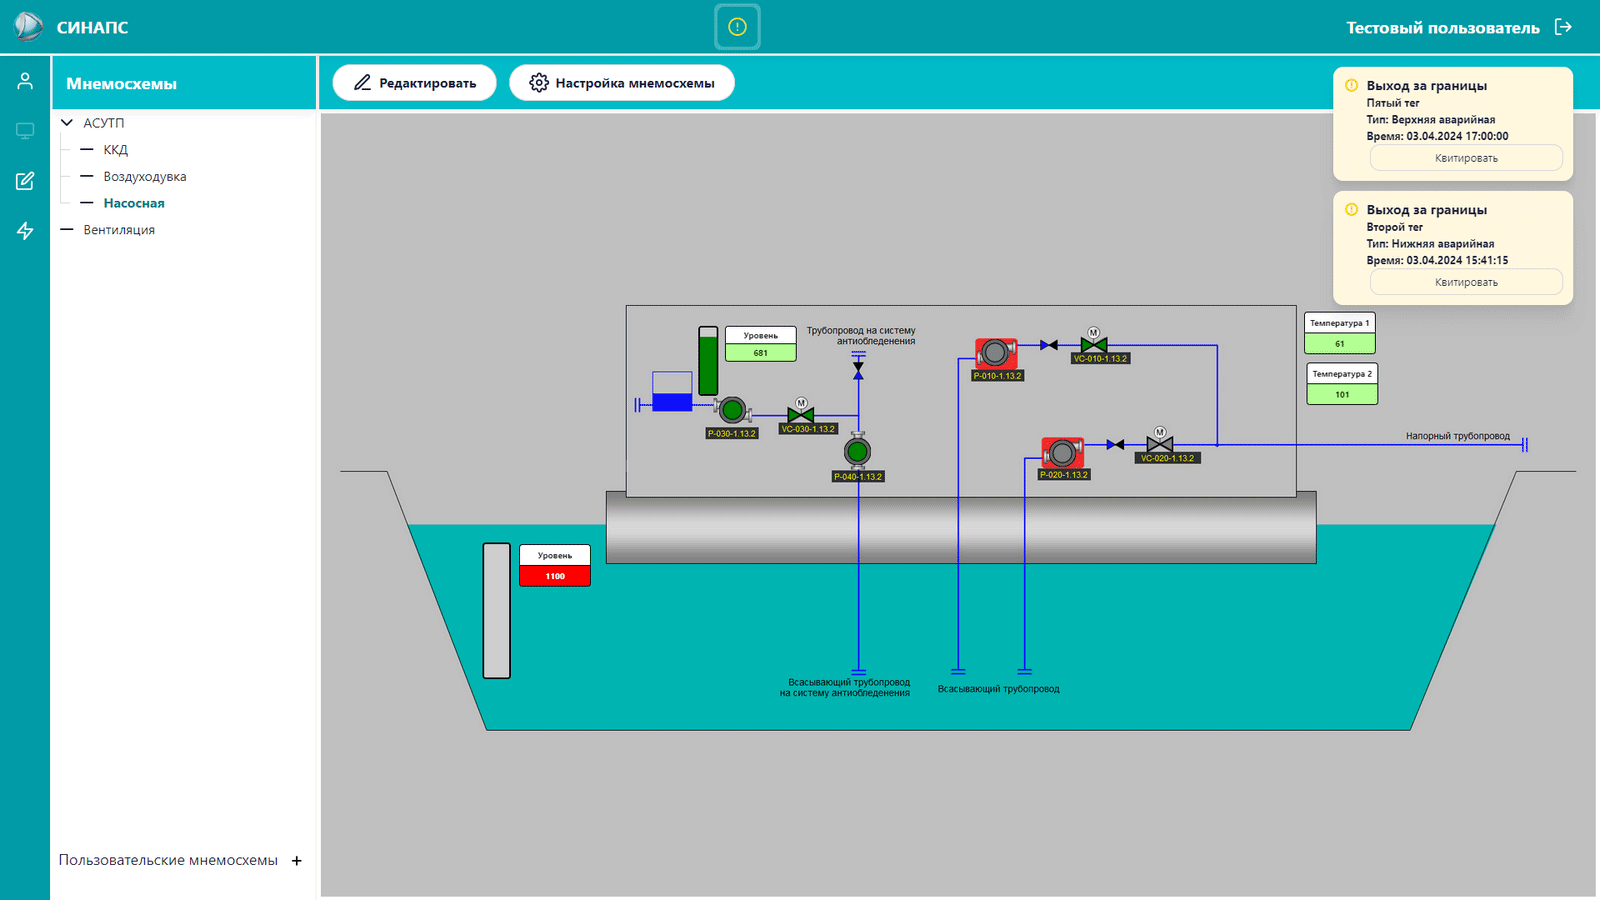Click the logout icon next to username

click(1564, 27)
